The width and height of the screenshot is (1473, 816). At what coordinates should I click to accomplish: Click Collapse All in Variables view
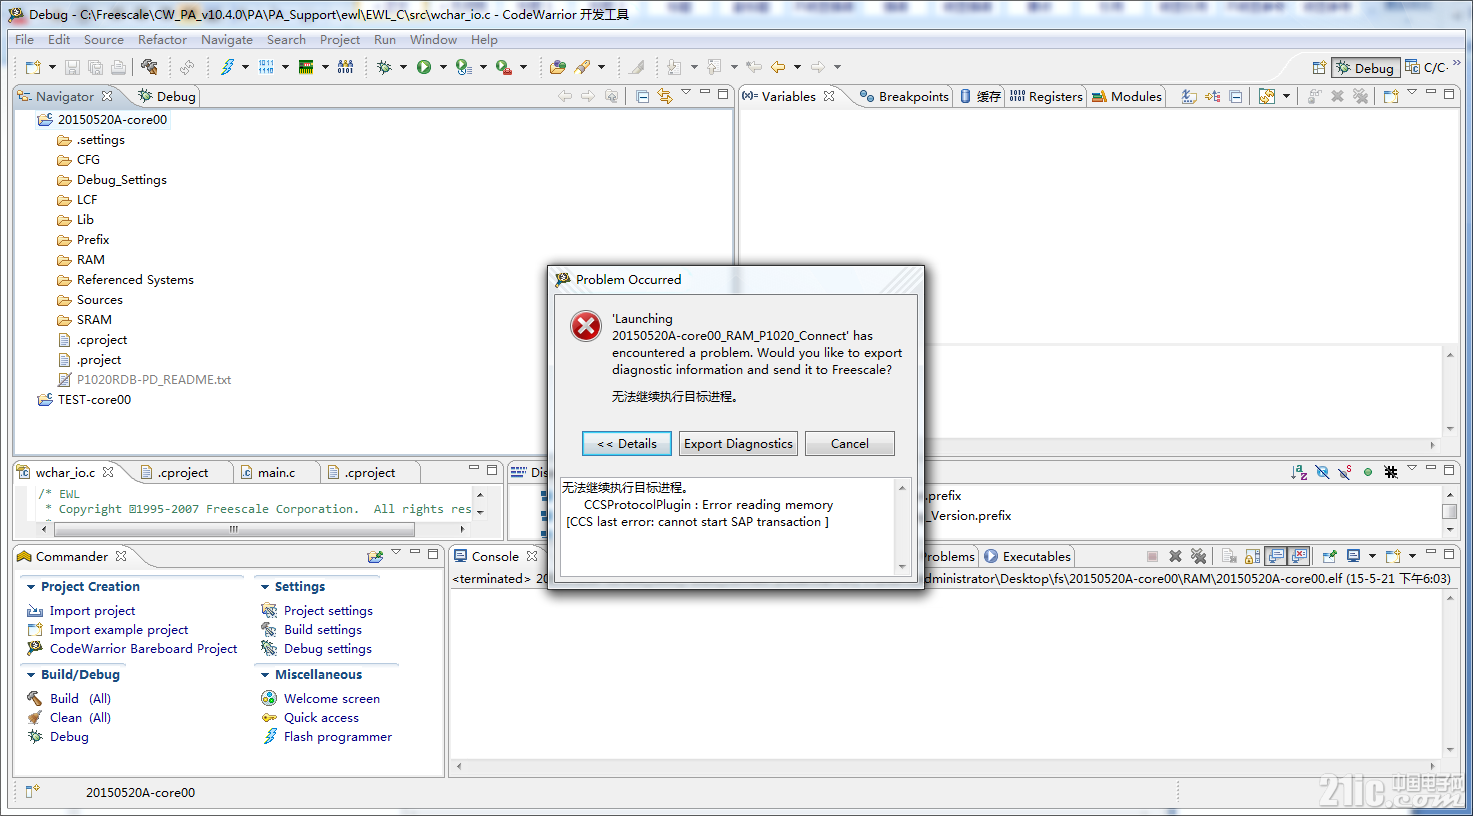[1236, 96]
